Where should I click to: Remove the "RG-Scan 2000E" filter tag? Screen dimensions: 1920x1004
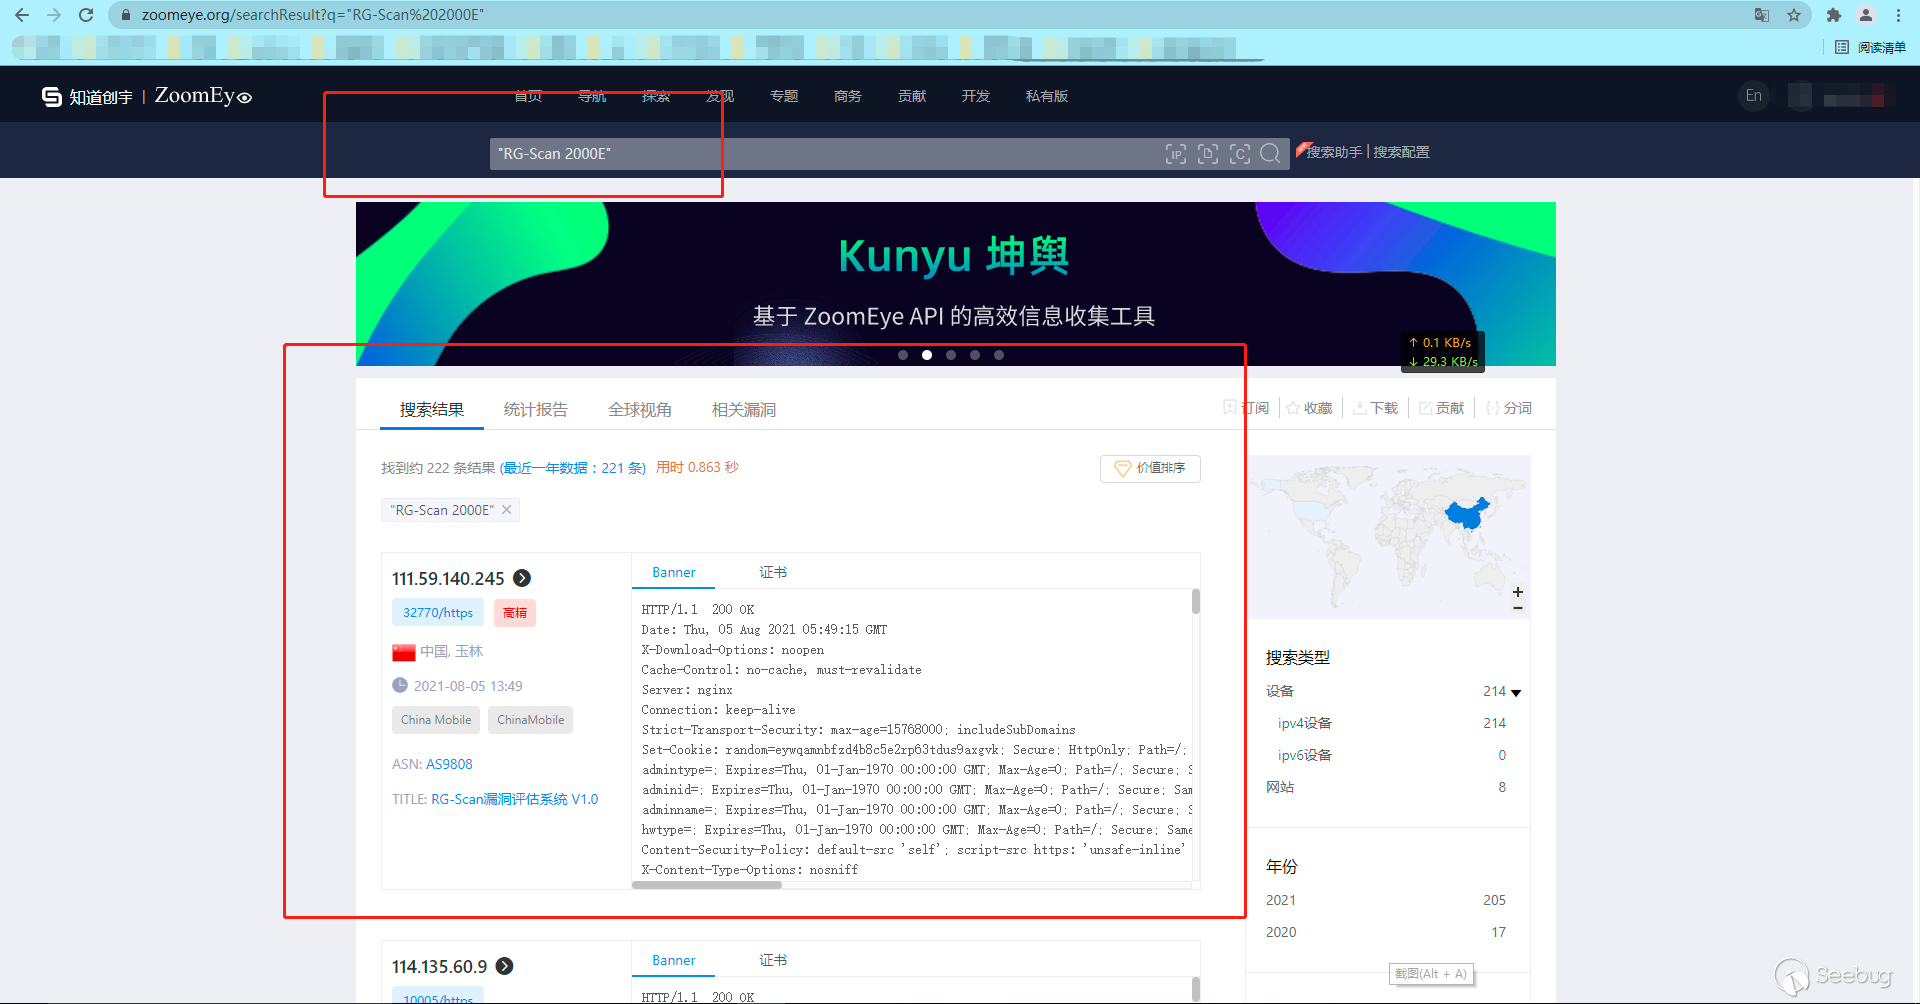pyautogui.click(x=507, y=510)
